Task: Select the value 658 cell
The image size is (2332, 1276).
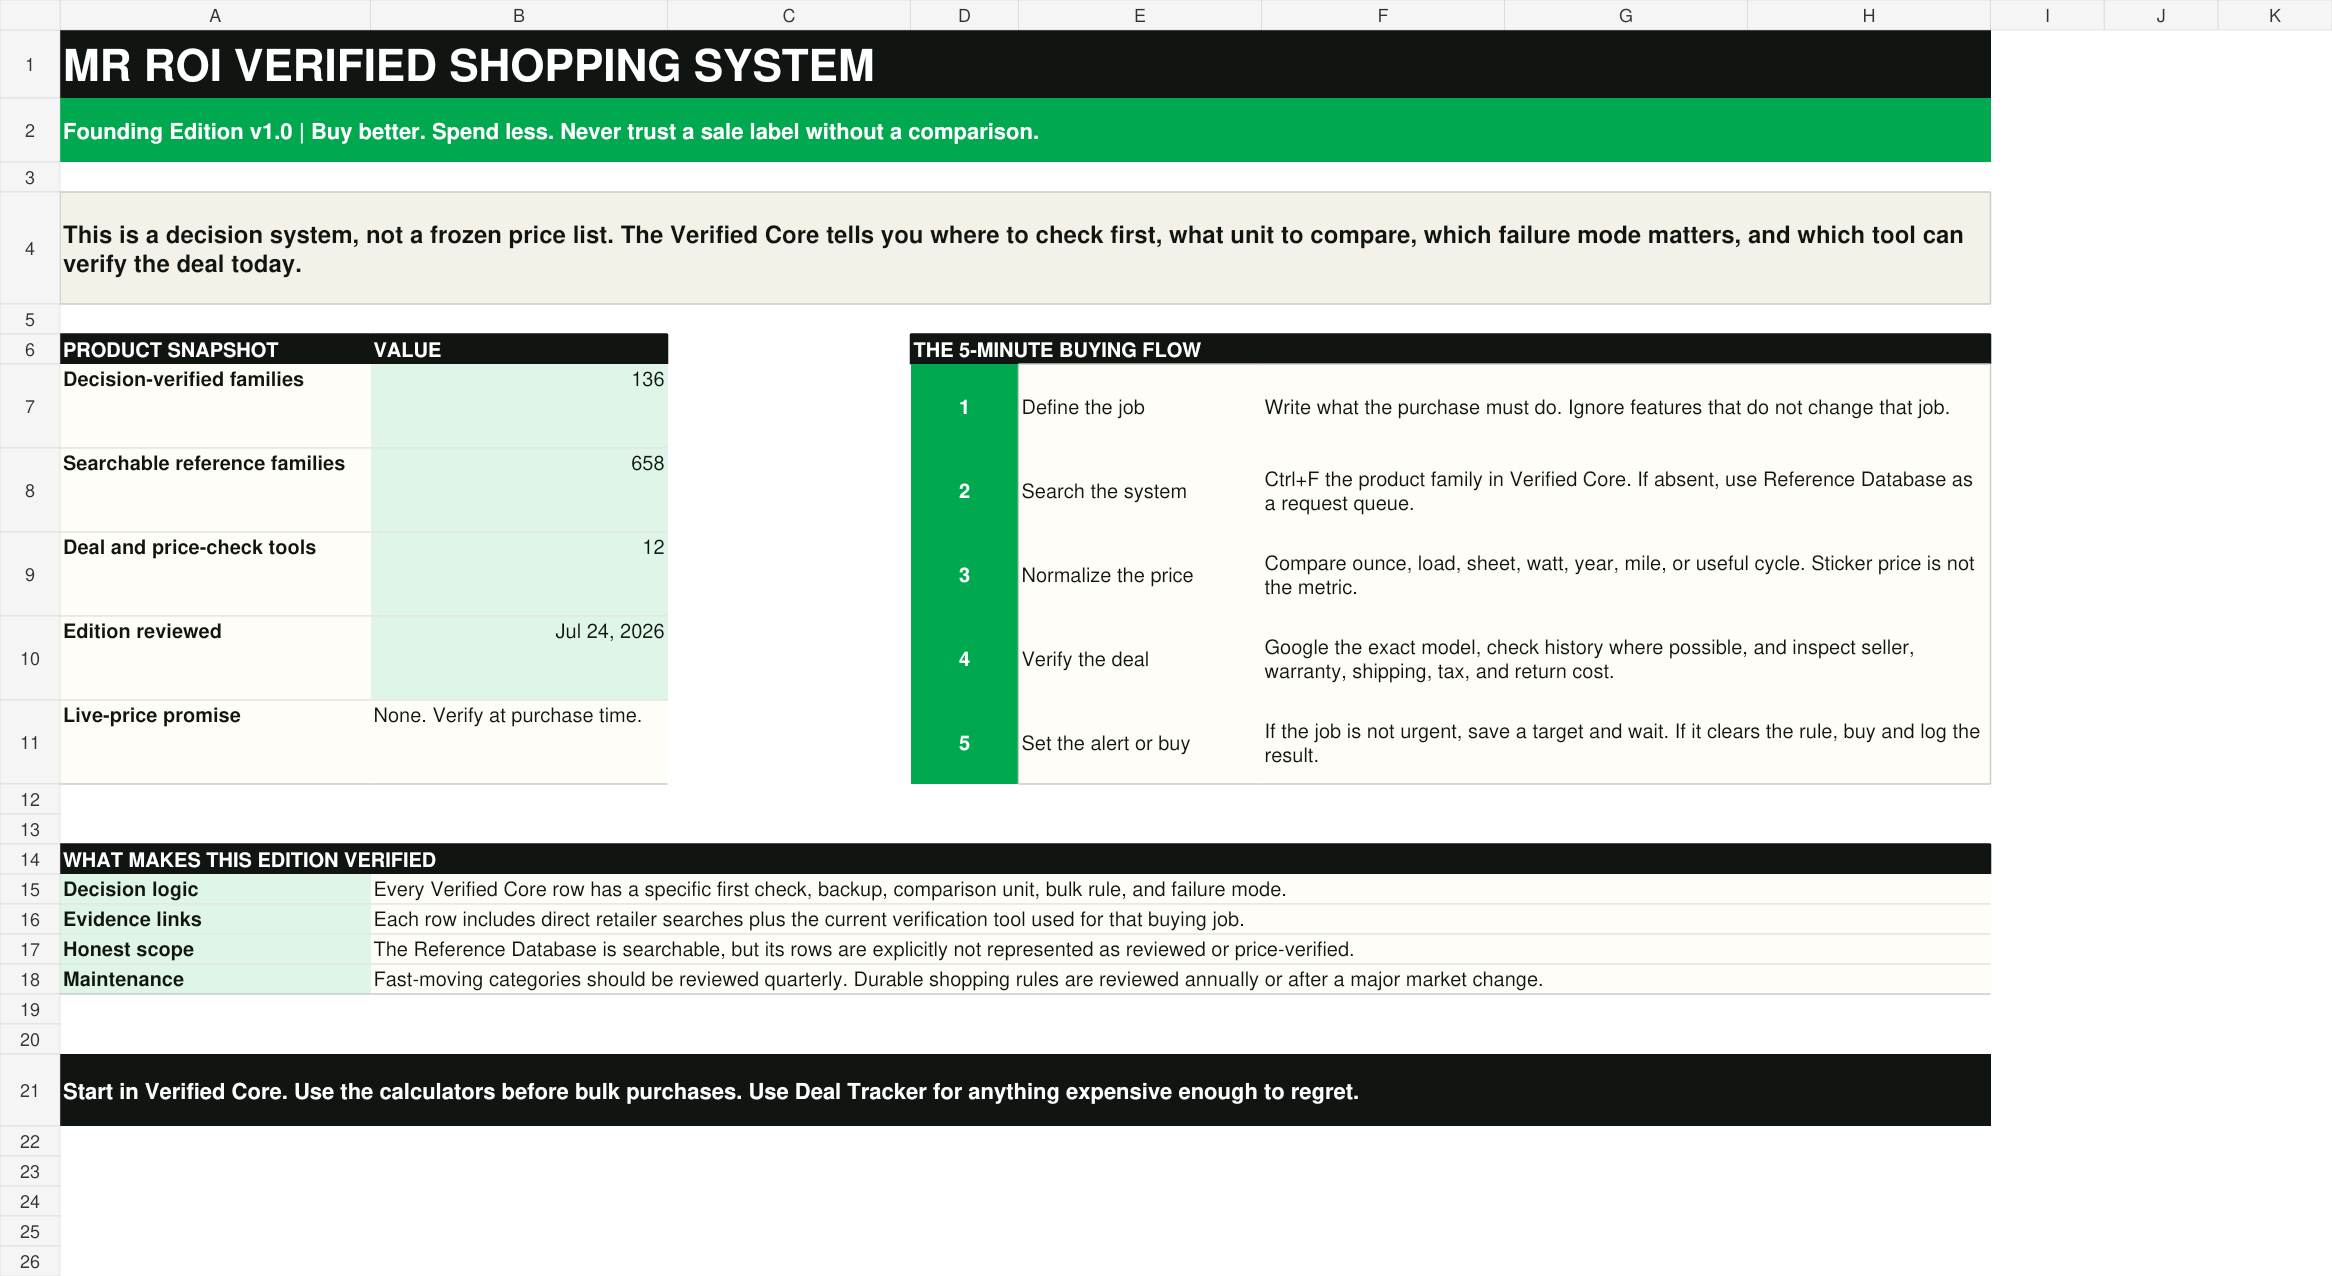Action: point(519,490)
